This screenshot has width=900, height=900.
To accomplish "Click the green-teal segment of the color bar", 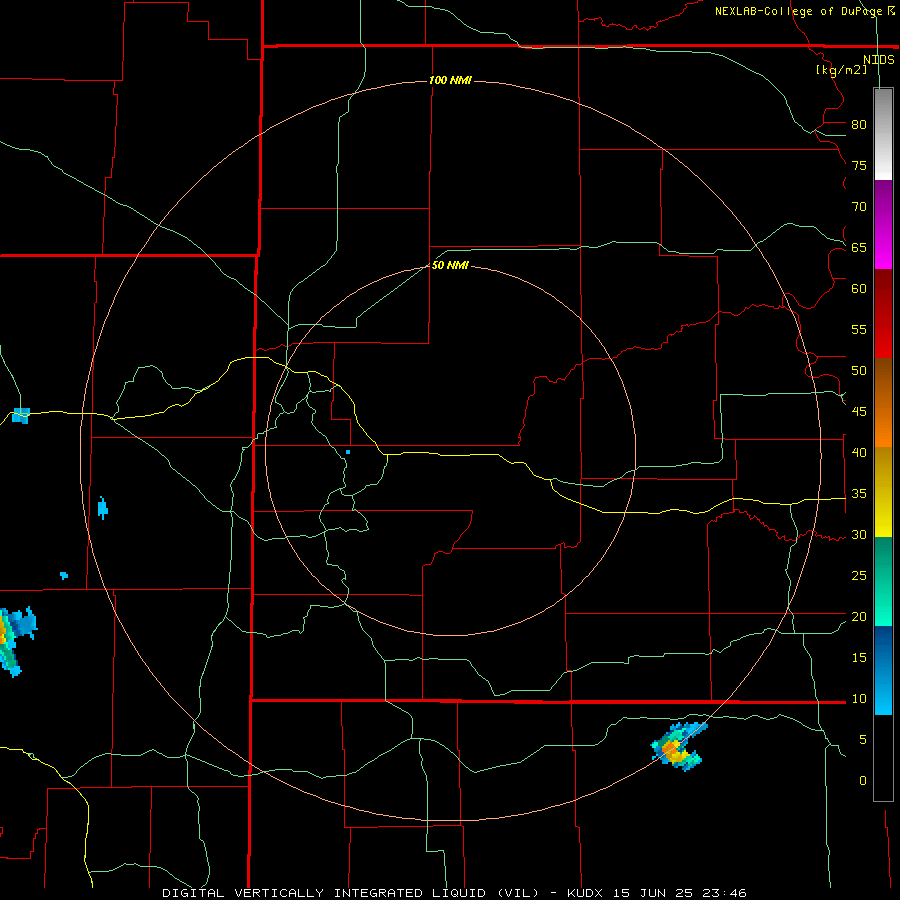I will pyautogui.click(x=883, y=581).
